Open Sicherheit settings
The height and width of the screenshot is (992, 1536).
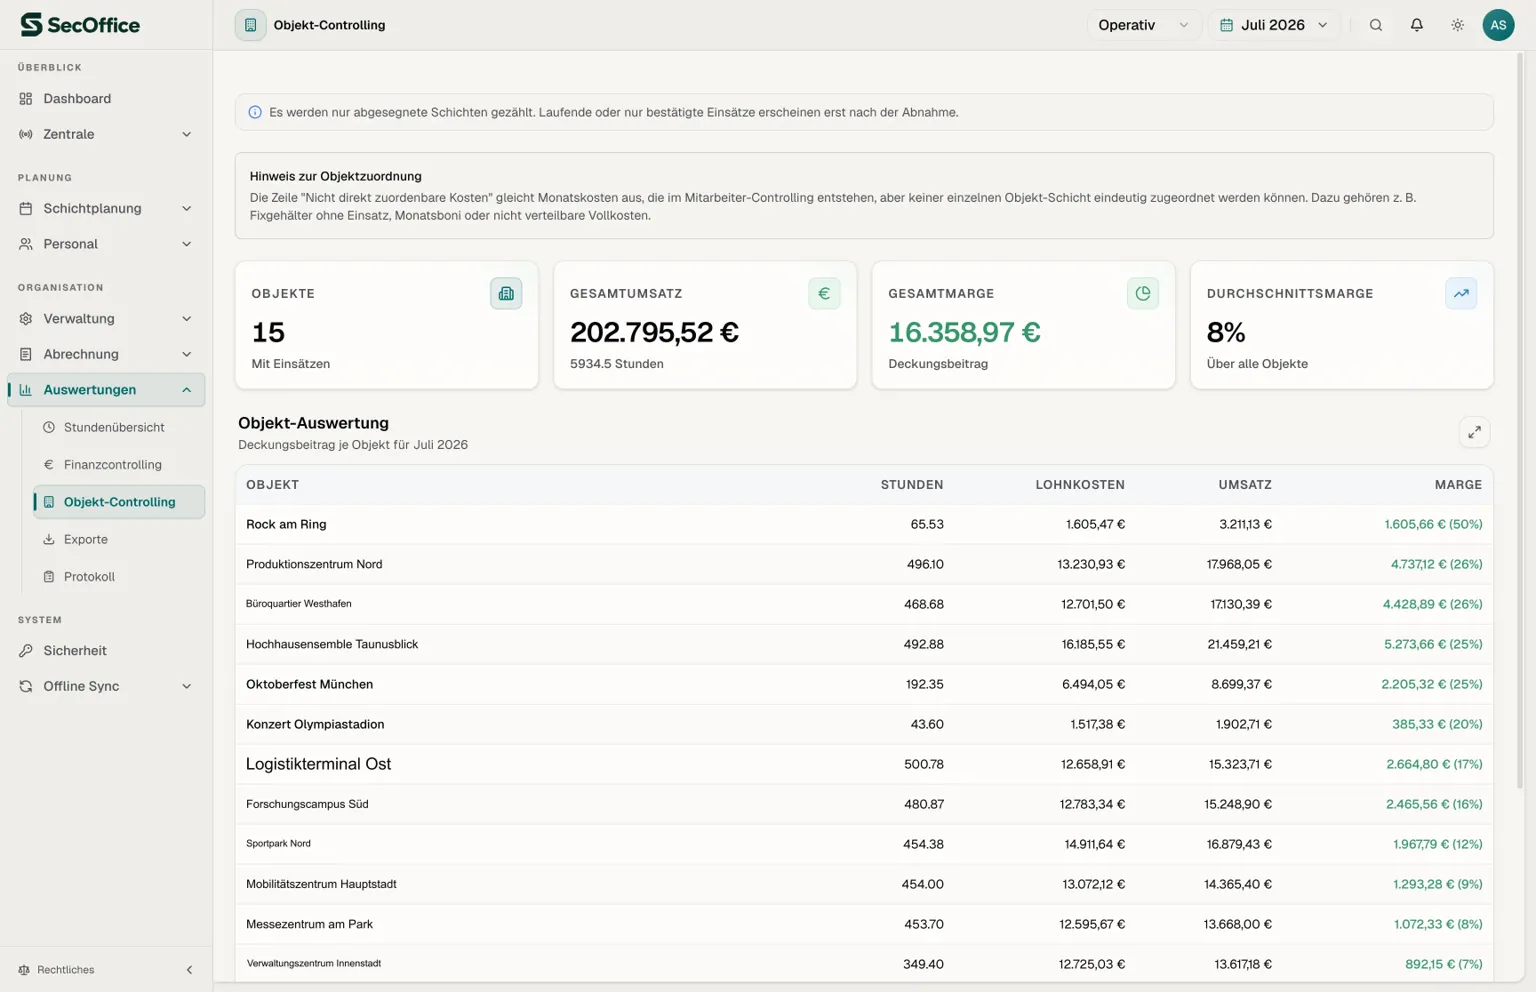tap(106, 651)
